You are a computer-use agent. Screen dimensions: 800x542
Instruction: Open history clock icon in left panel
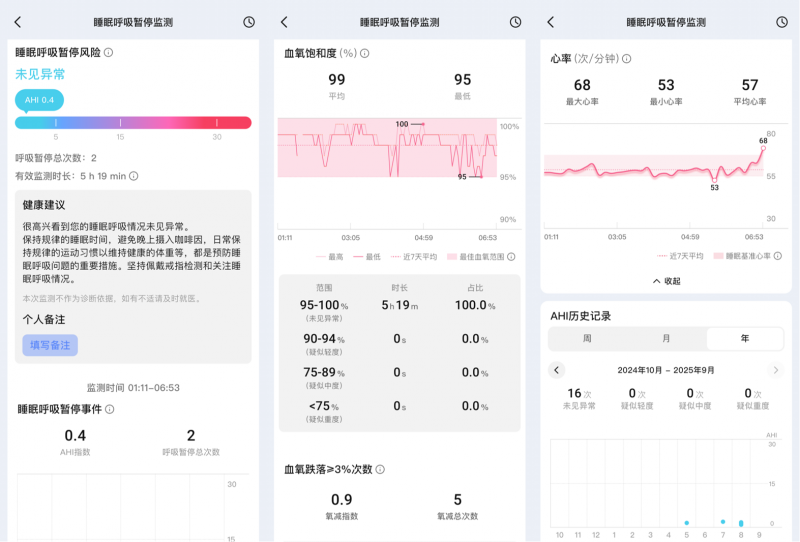point(249,22)
